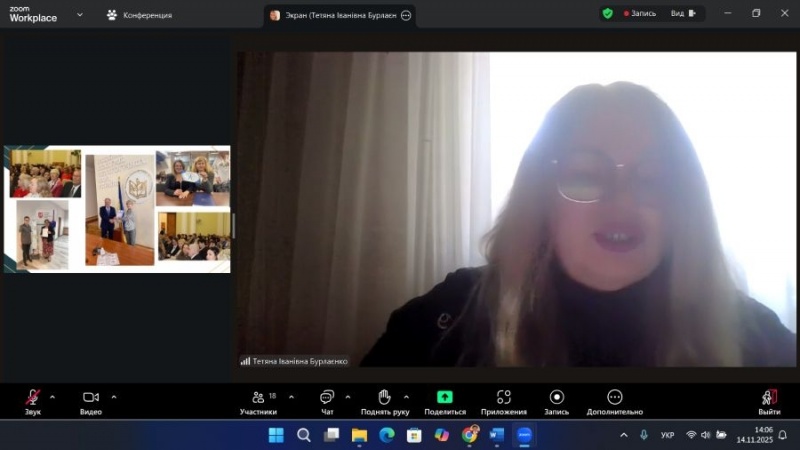Open the Zoom Workplace dropdown chevron

click(78, 18)
